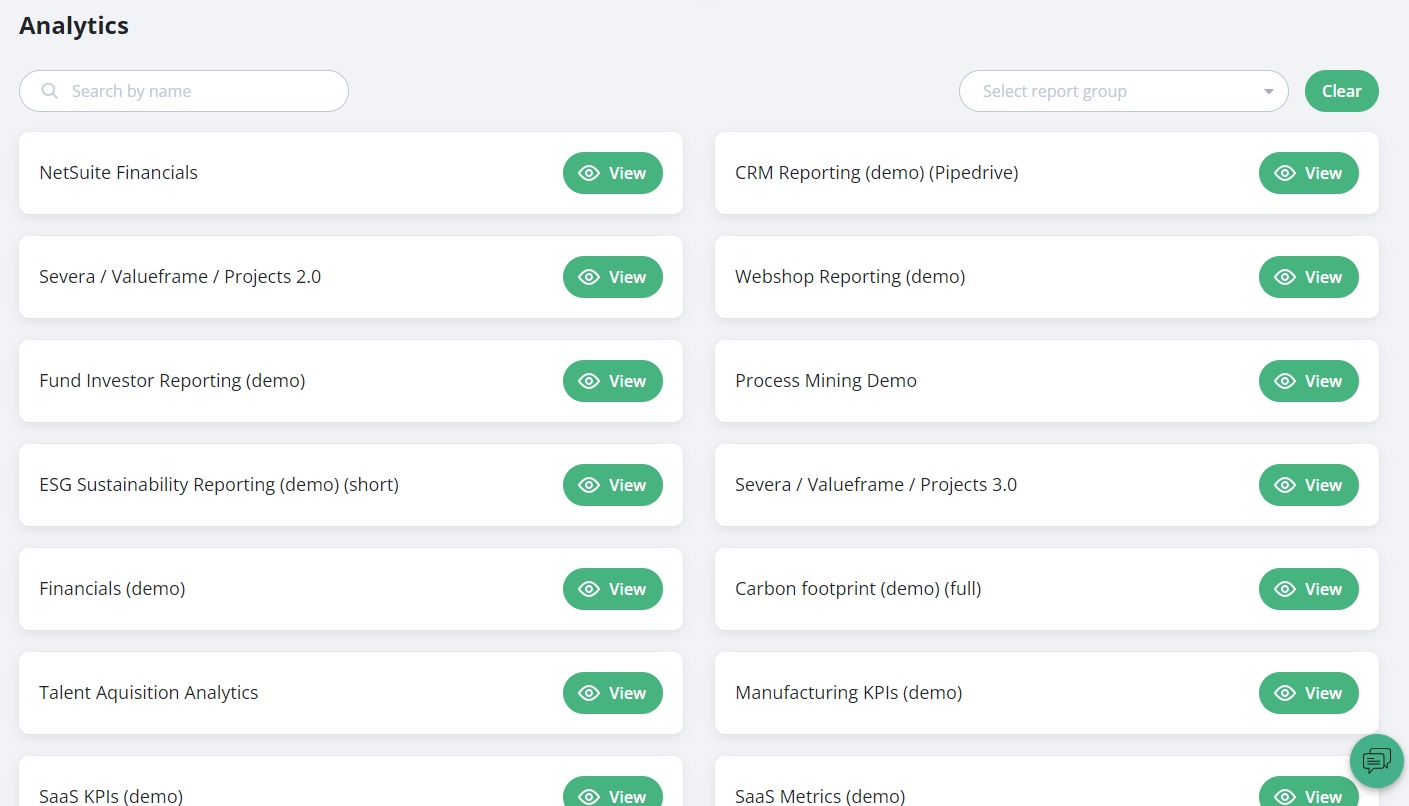
Task: View Fund Investor Reporting (demo) report
Action: pos(612,381)
